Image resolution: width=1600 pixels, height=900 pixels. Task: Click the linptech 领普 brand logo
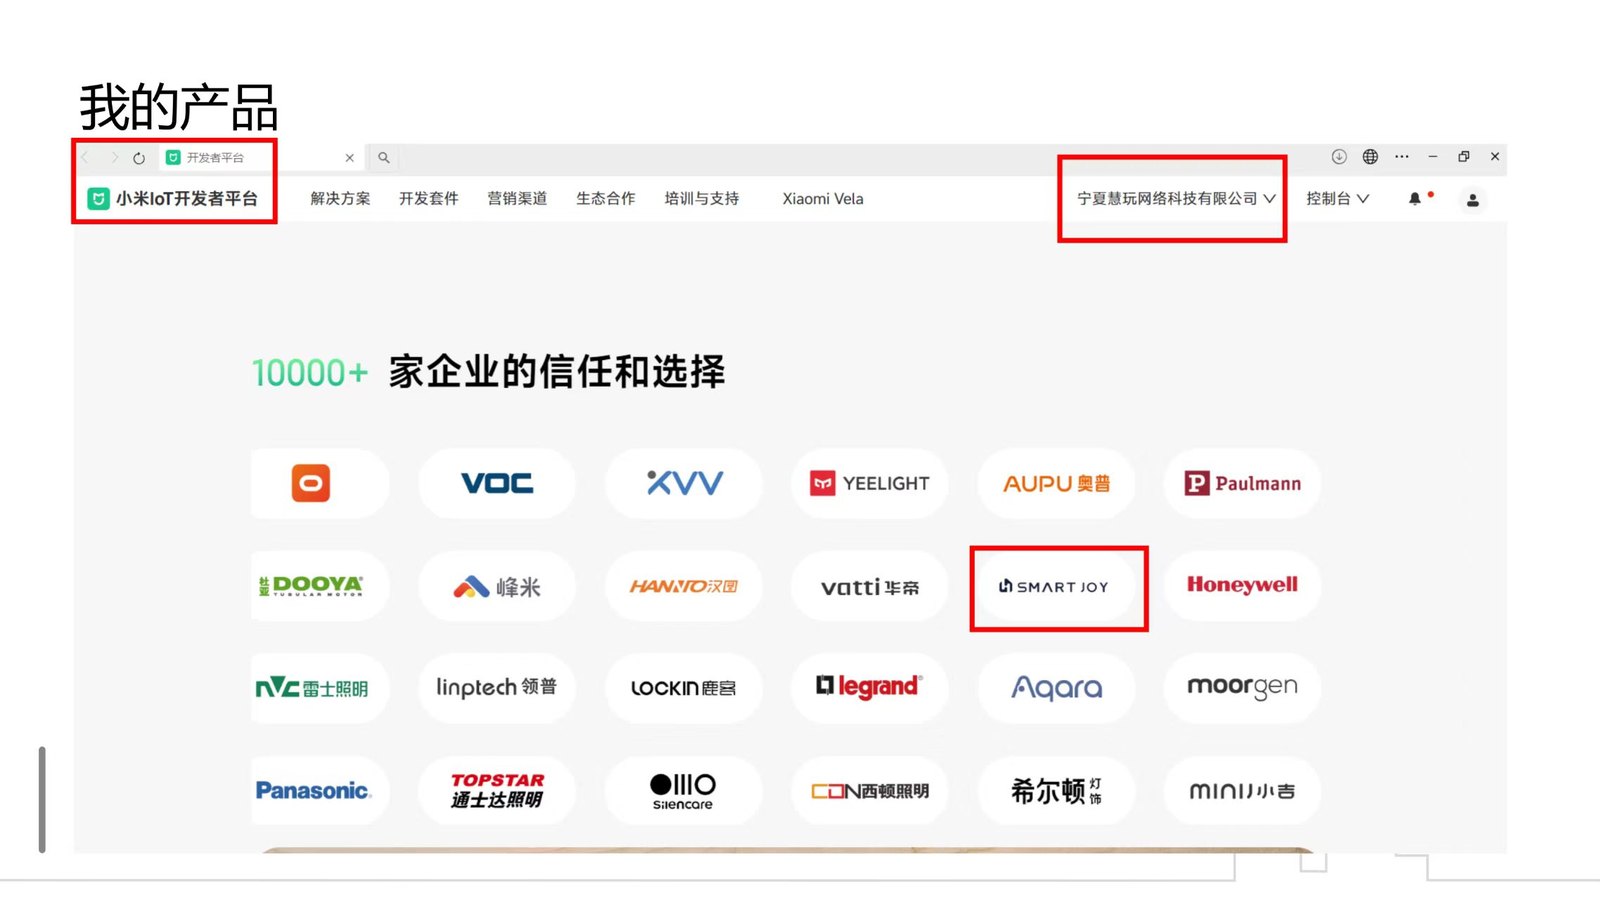tap(497, 688)
